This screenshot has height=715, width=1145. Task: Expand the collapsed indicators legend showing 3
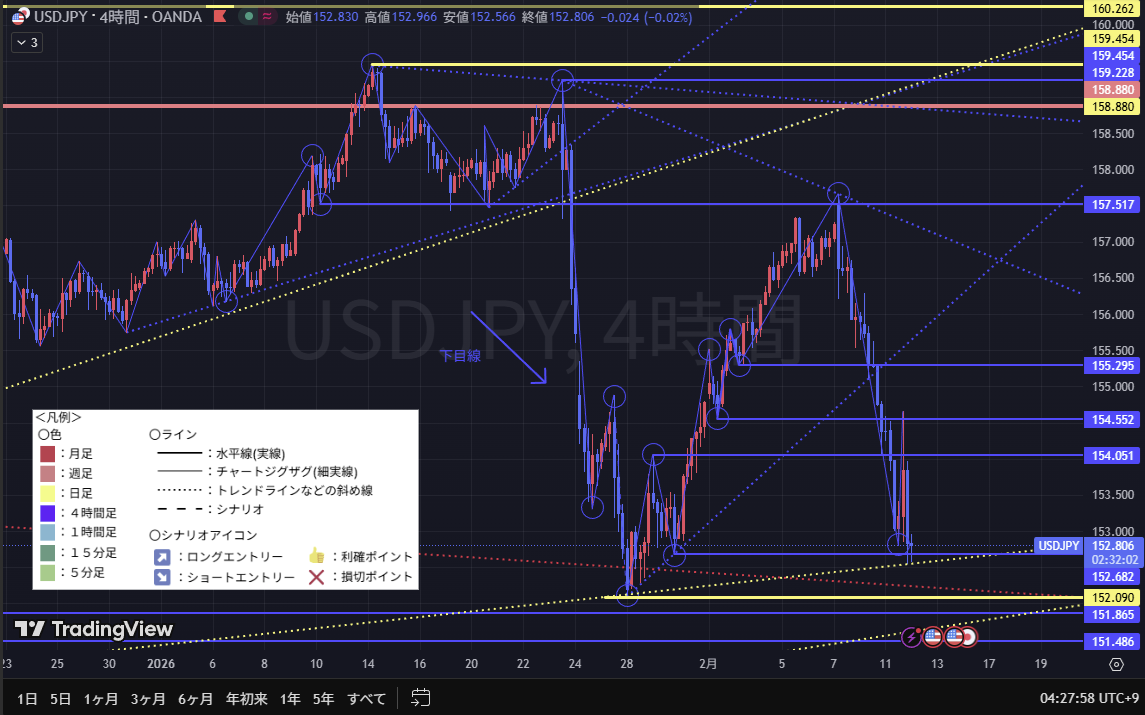point(27,43)
